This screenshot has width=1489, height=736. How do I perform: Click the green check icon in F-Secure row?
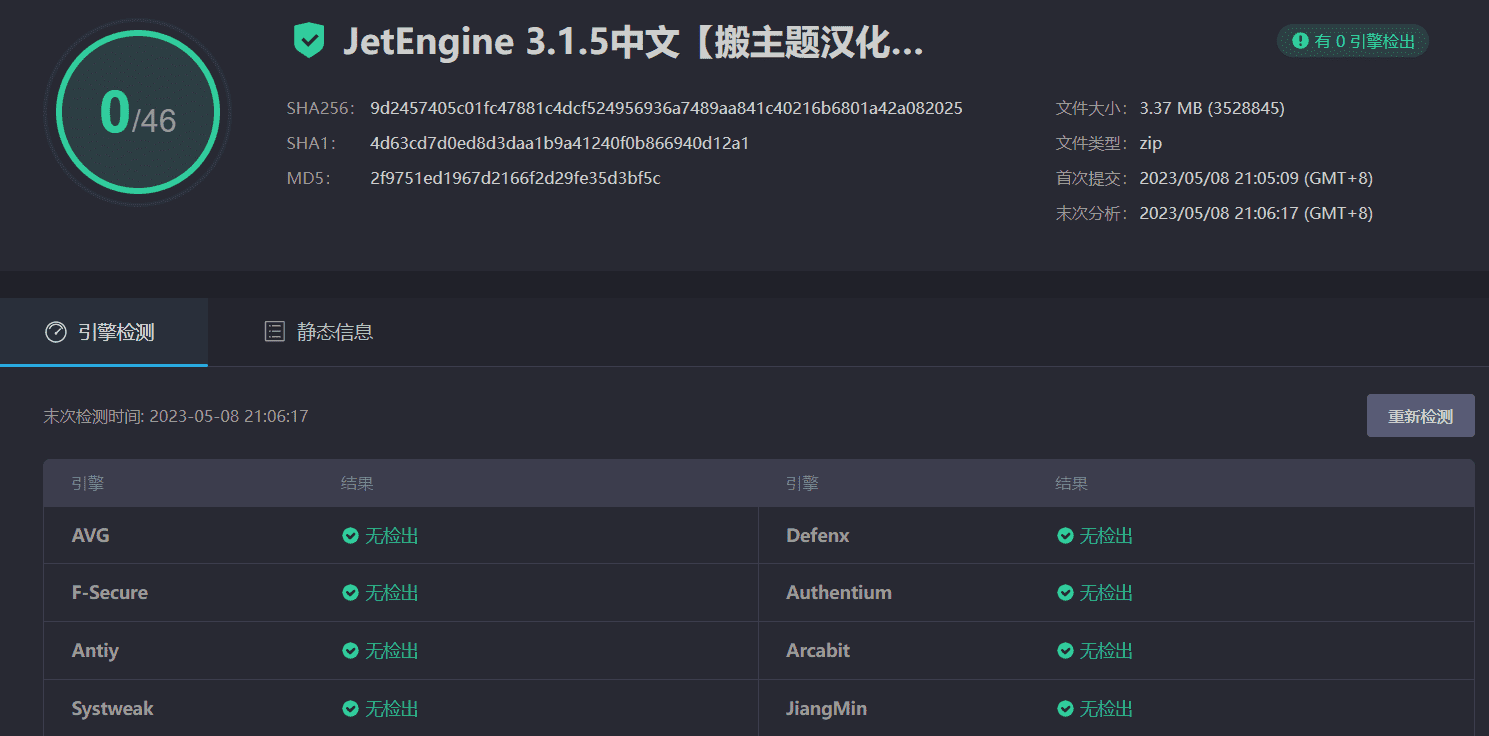[350, 593]
